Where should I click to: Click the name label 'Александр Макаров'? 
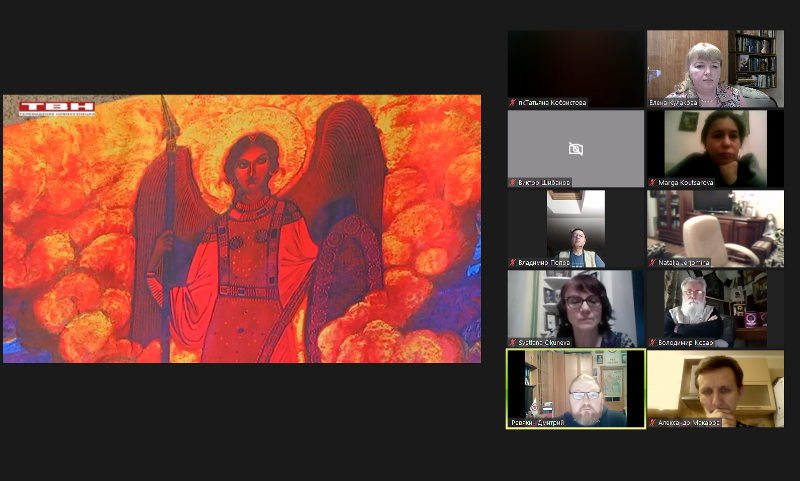point(689,422)
